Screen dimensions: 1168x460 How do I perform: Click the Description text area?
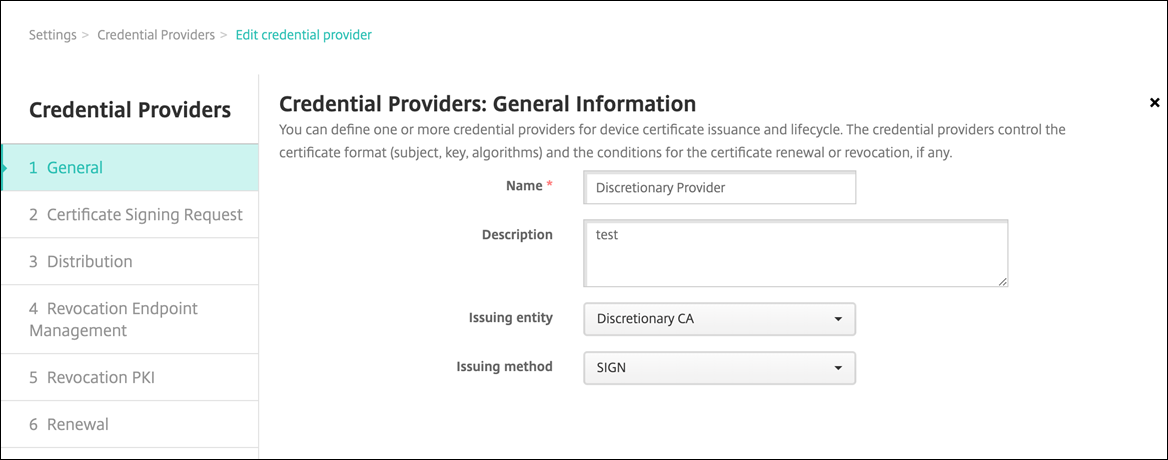[x=794, y=253]
